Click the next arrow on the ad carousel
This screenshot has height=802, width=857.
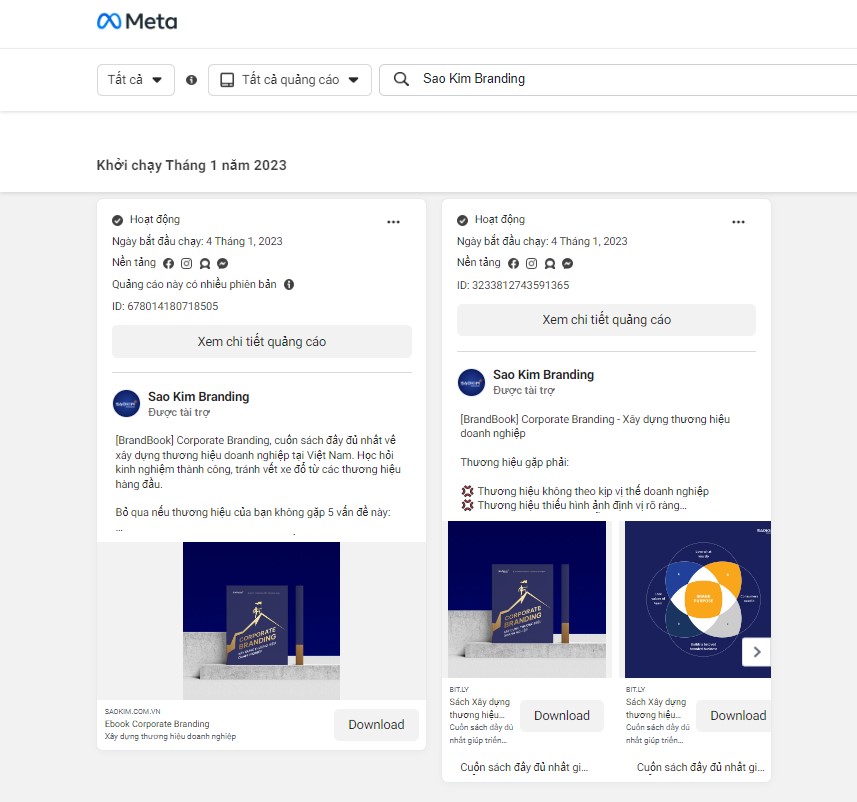pos(757,651)
